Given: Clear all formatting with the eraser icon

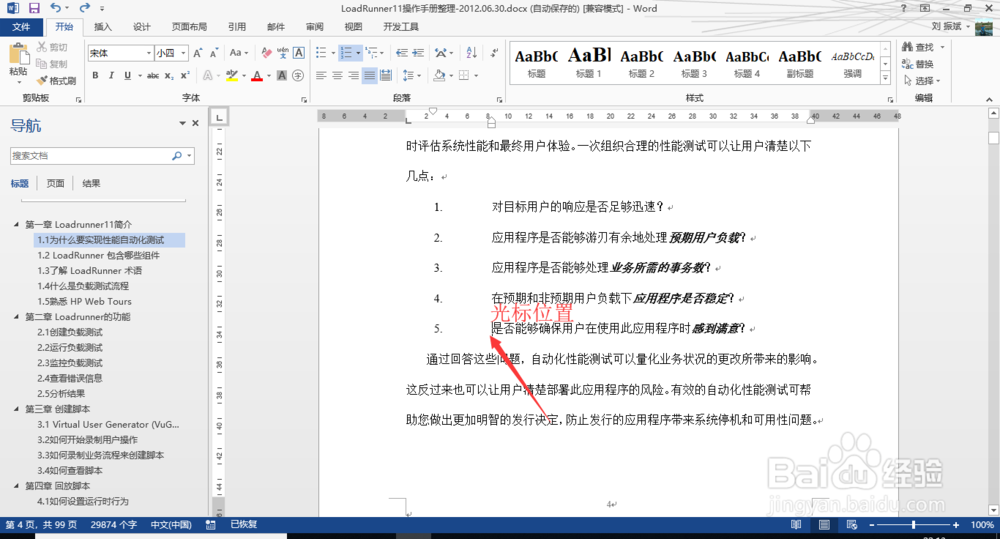Looking at the screenshot, I should coord(267,53).
